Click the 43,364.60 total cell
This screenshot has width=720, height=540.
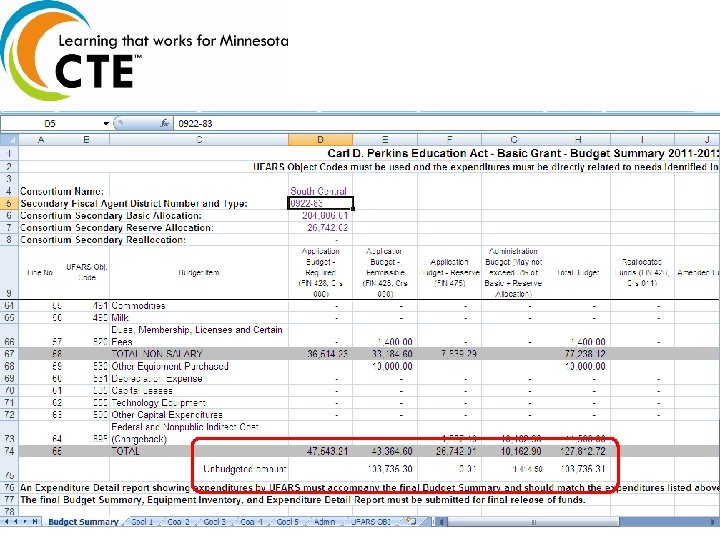385,451
